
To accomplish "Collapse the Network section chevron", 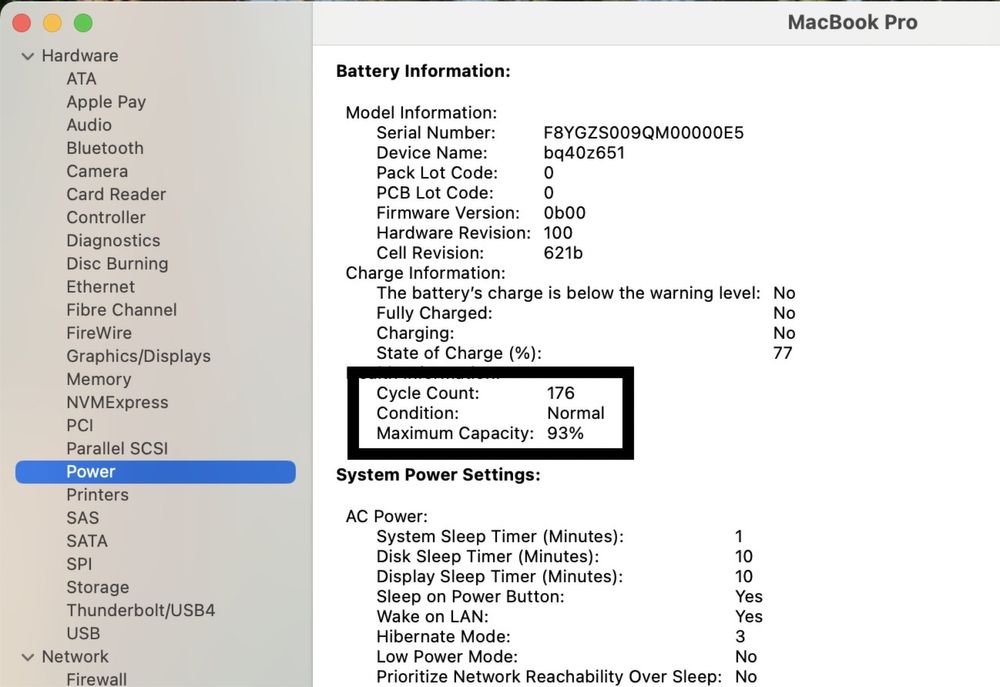I will coord(27,657).
